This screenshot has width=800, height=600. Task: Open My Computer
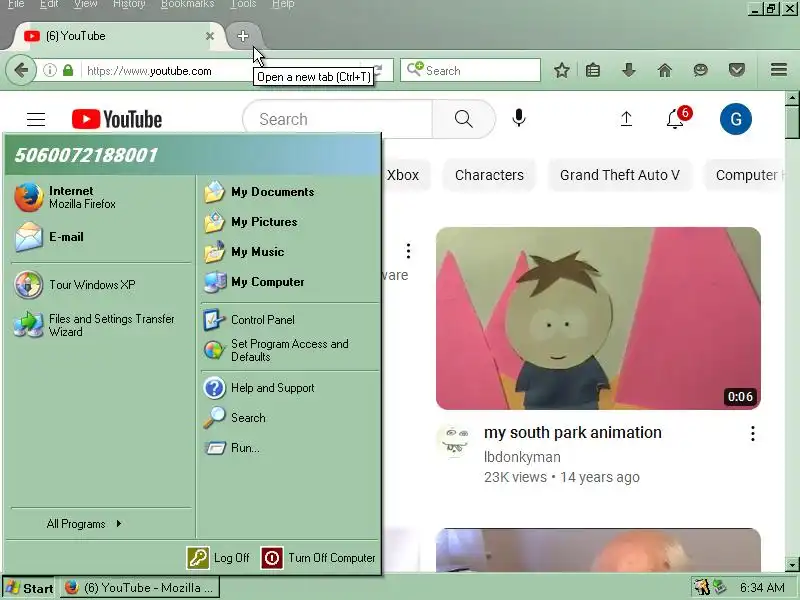tap(290, 282)
